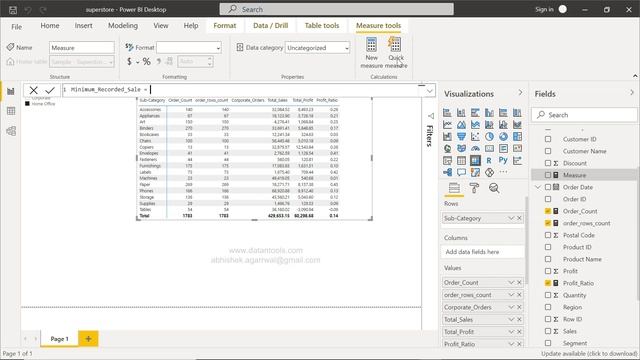Apply currency format with dollar sign
Viewport: 640px width, 360px height.
pyautogui.click(x=129, y=62)
